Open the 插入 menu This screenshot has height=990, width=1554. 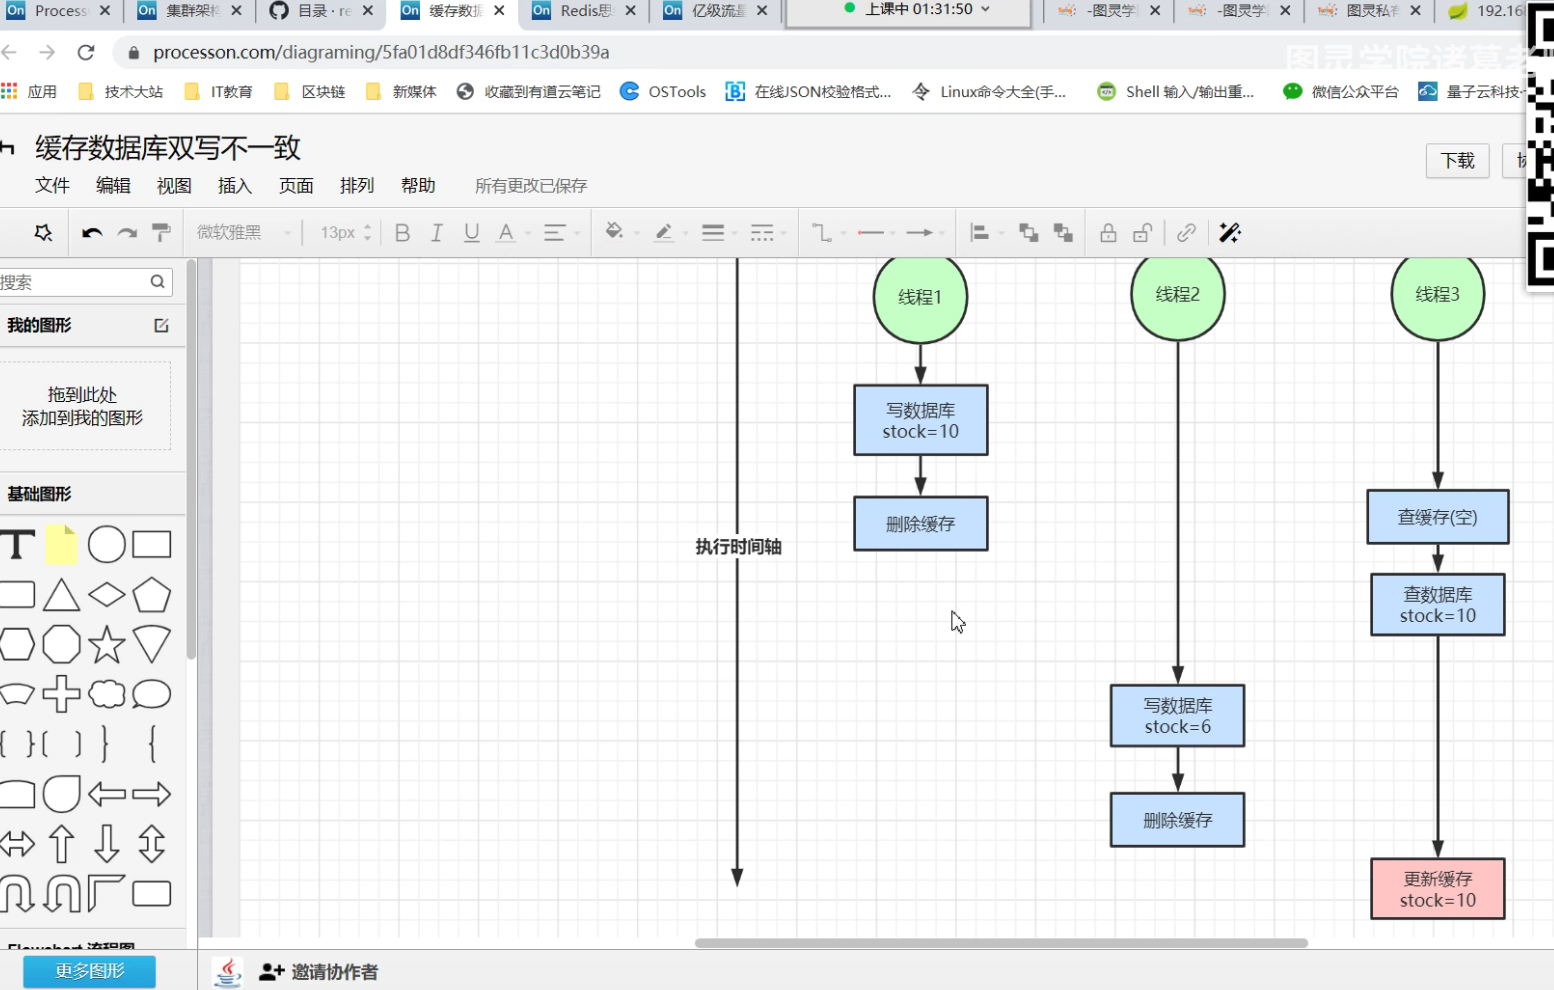pyautogui.click(x=235, y=186)
